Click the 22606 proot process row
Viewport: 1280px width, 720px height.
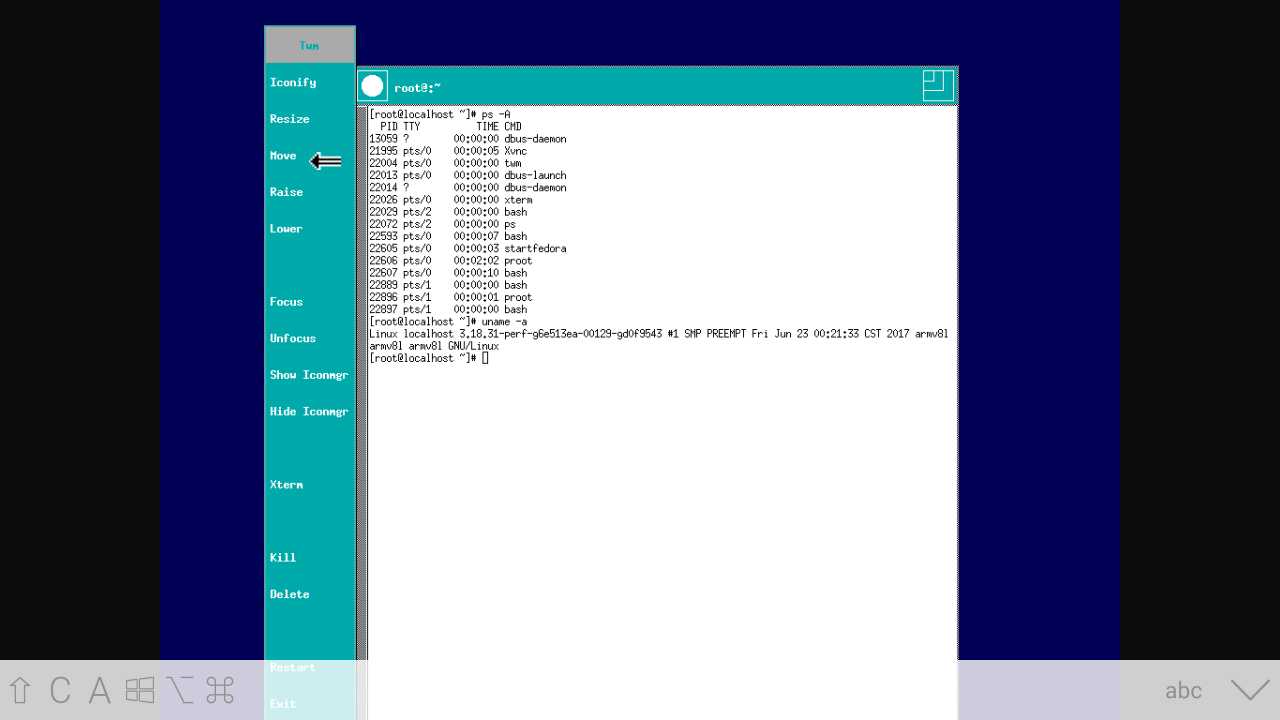451,261
